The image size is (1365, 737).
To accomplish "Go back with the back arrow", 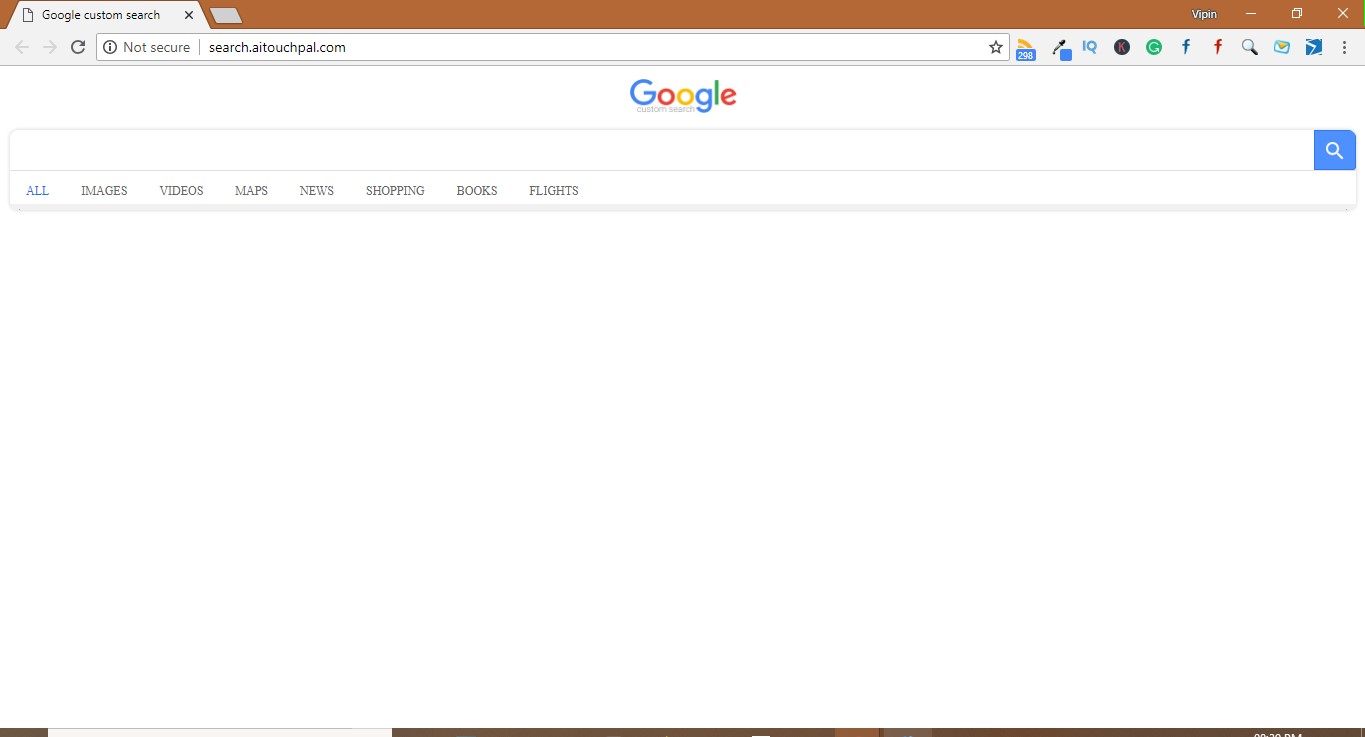I will (x=21, y=46).
